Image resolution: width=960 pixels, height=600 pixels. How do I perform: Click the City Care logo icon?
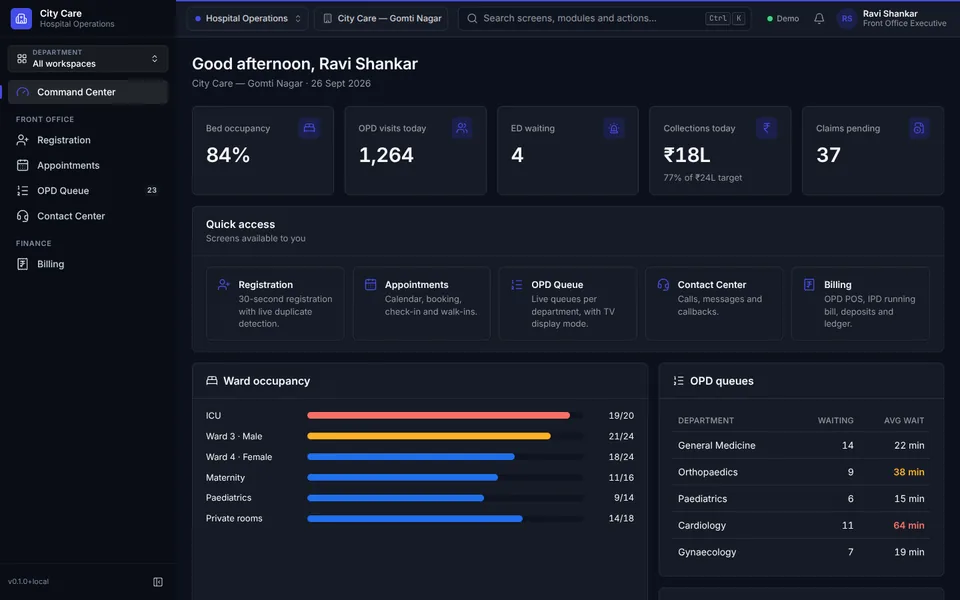point(21,18)
